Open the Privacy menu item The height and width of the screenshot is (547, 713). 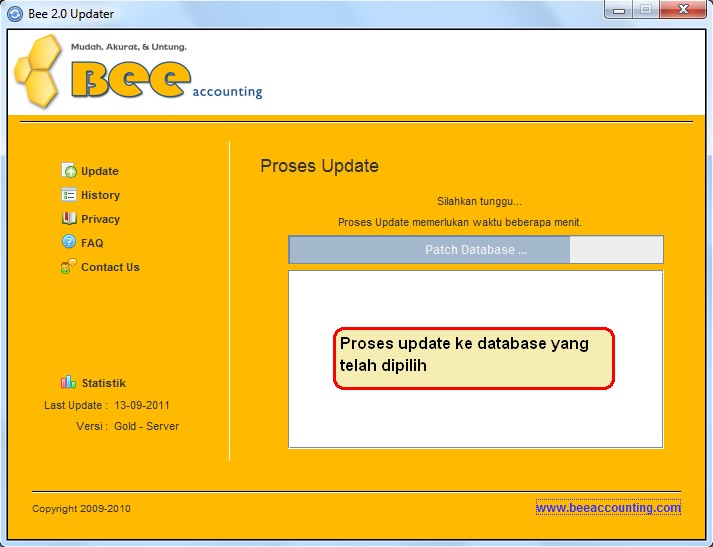tap(100, 219)
